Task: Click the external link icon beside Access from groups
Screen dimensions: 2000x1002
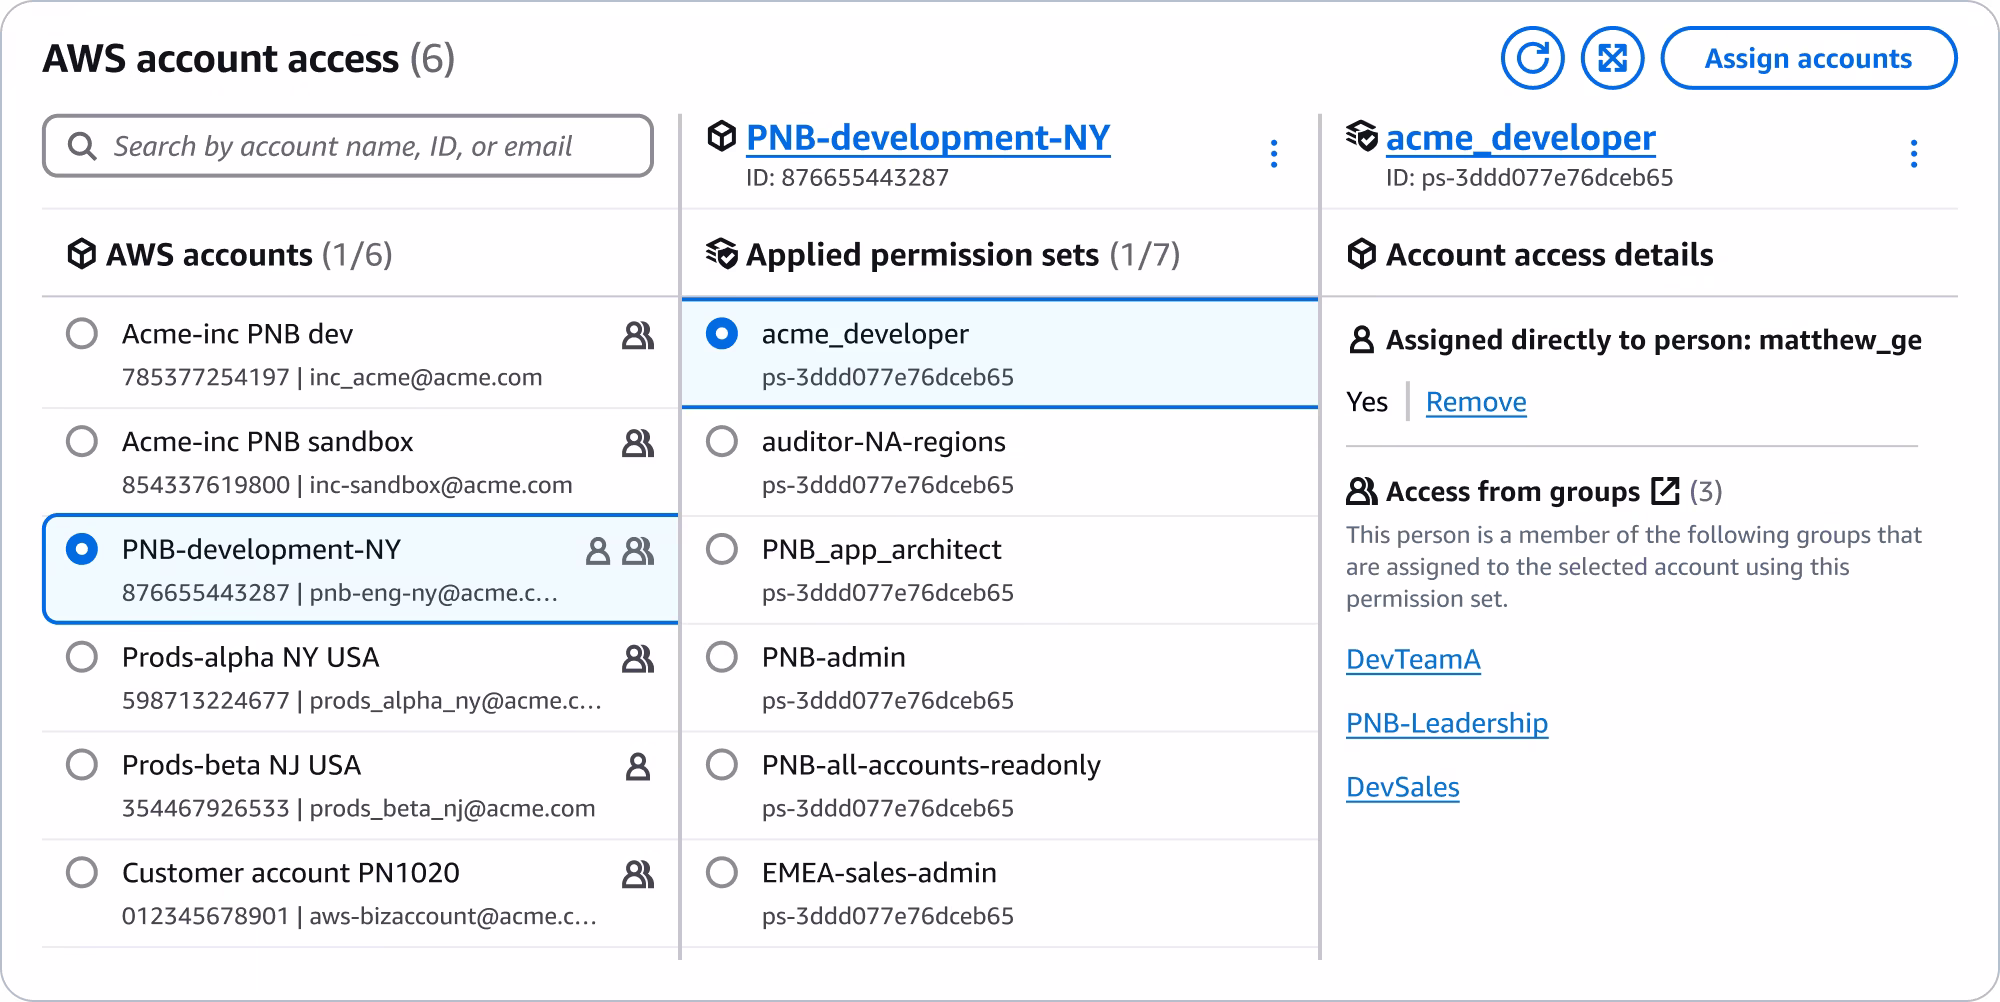Action: tap(1665, 490)
